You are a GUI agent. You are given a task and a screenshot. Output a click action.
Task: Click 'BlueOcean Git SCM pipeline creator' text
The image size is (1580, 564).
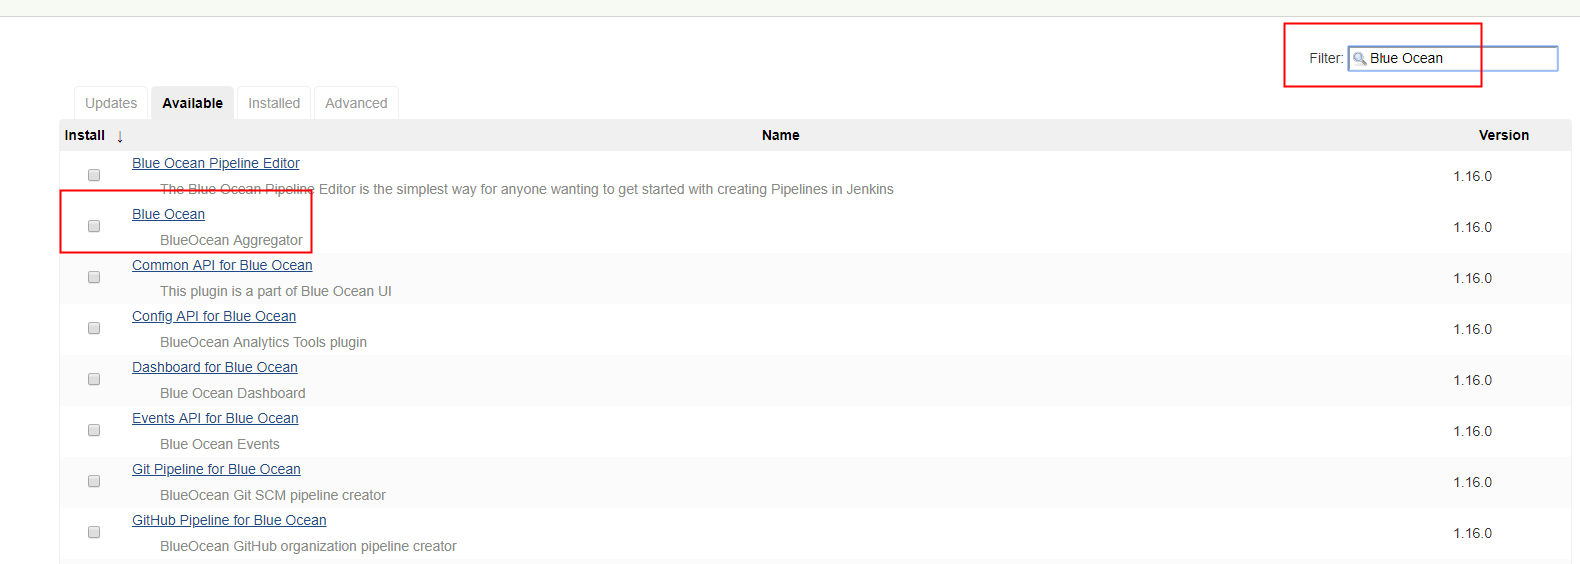pyautogui.click(x=273, y=495)
